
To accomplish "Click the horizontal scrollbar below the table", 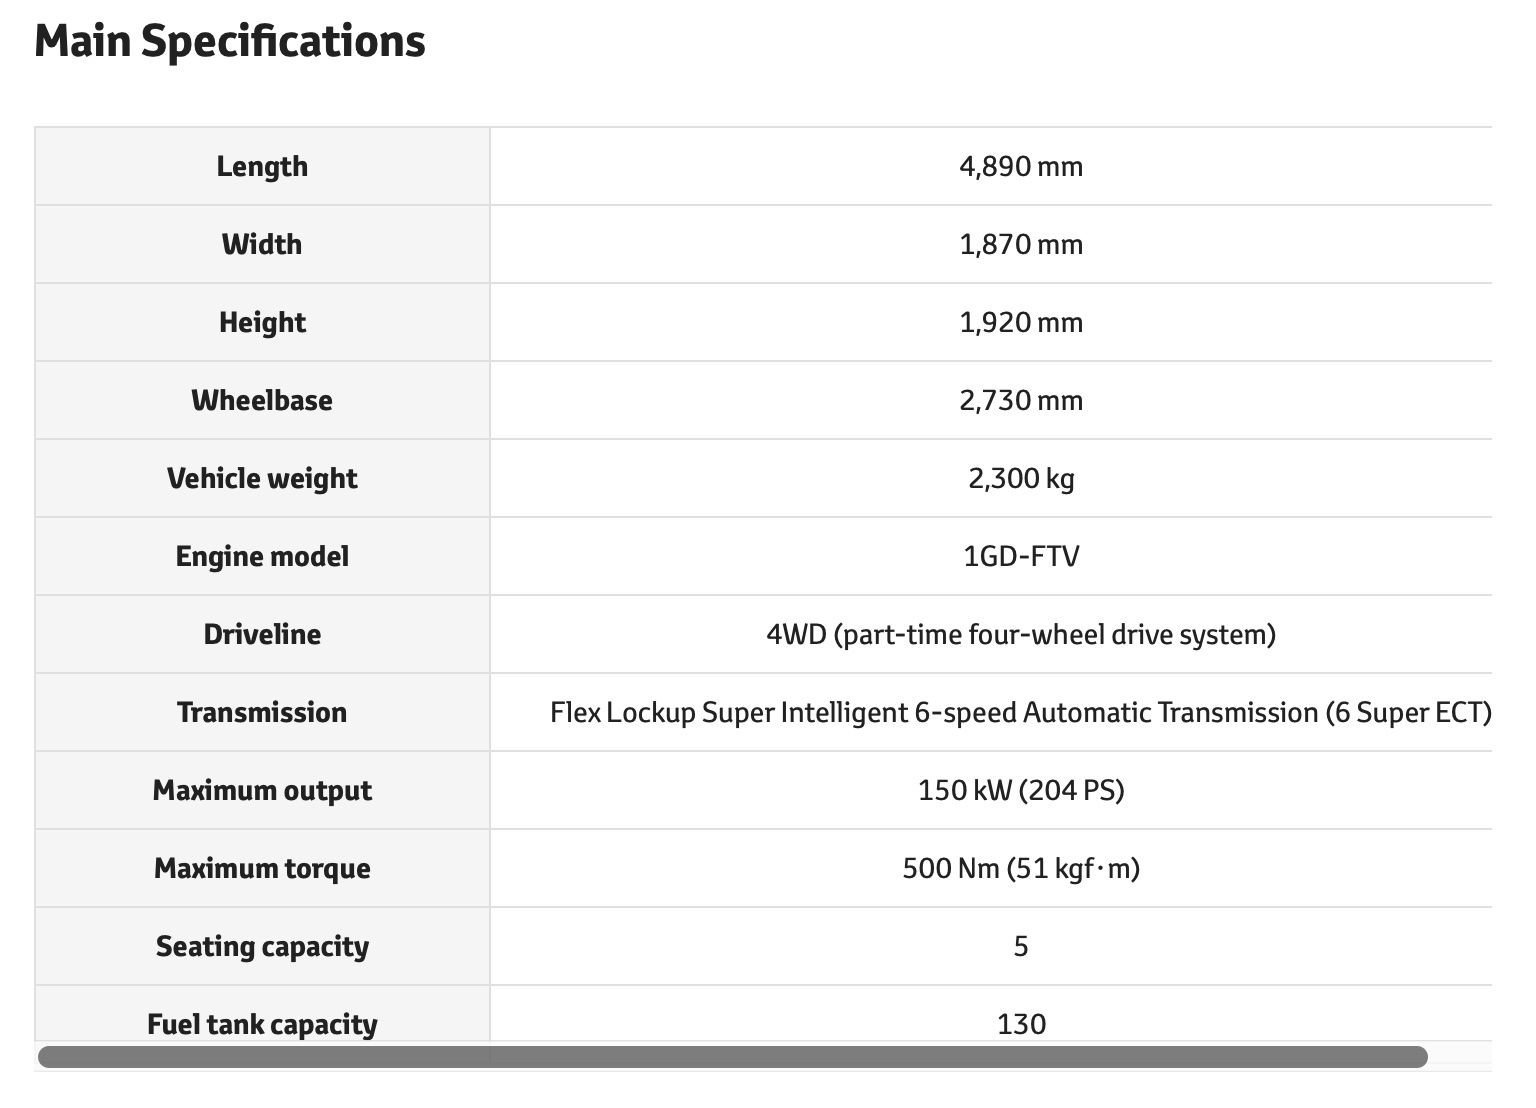I will 732,1057.
